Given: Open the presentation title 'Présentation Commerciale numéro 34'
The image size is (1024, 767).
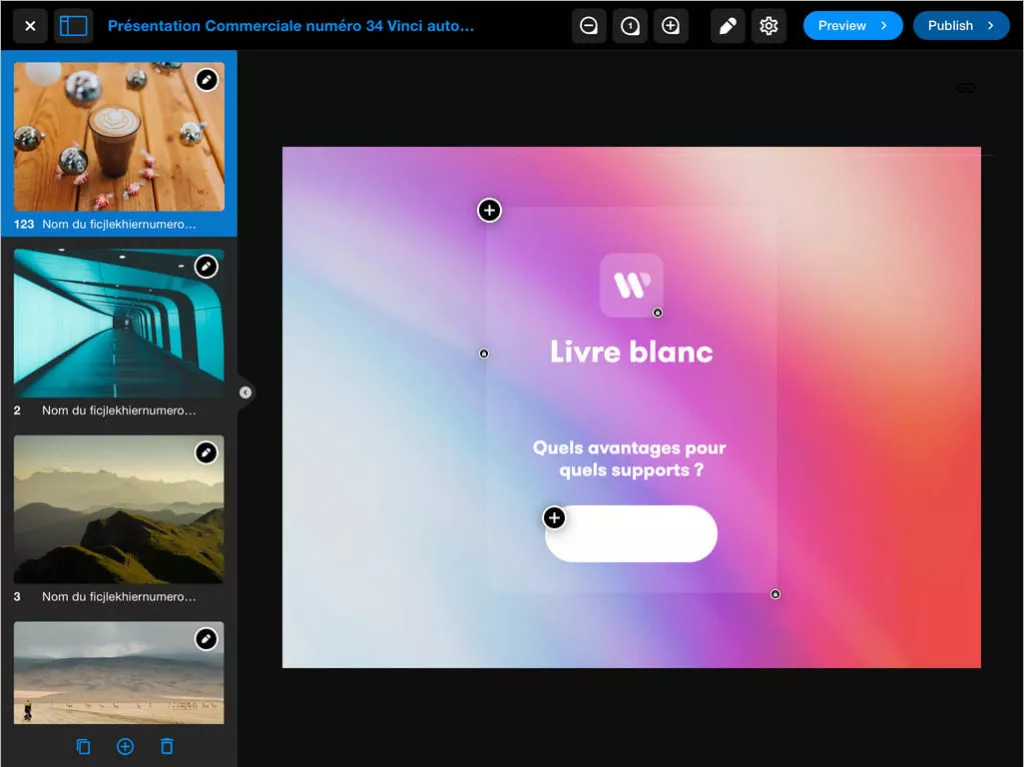Looking at the screenshot, I should (x=291, y=26).
